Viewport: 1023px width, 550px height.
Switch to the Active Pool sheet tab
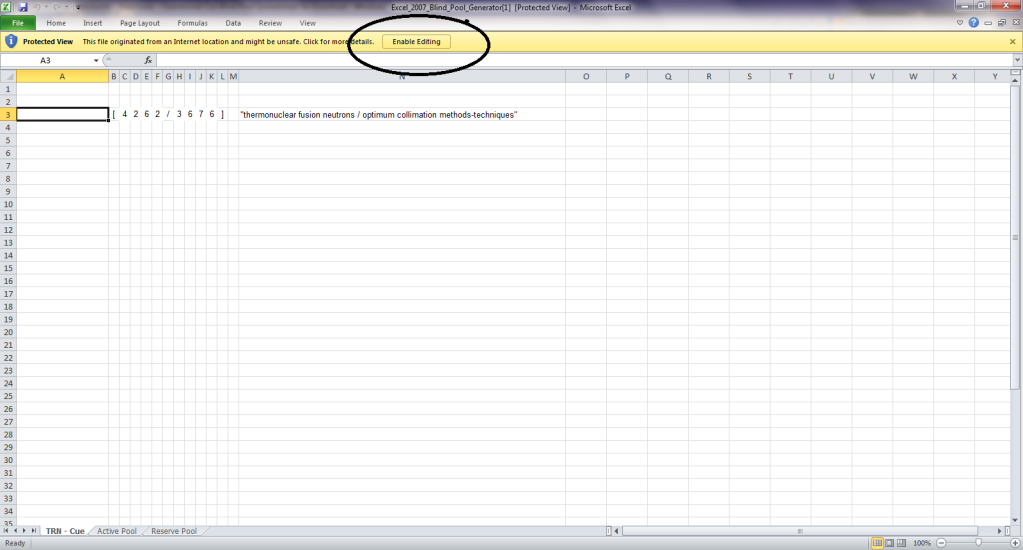pos(117,531)
